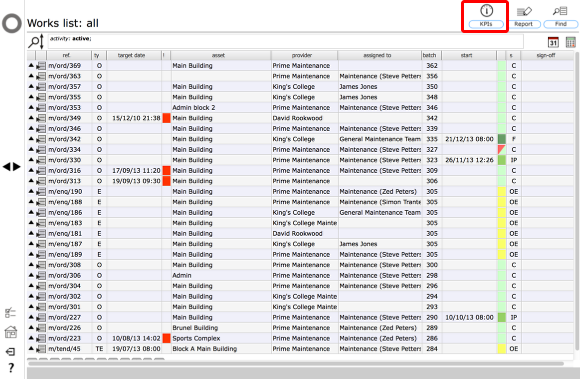Expand row m/enq/190 triangle
This screenshot has height=379, width=580.
31,191
